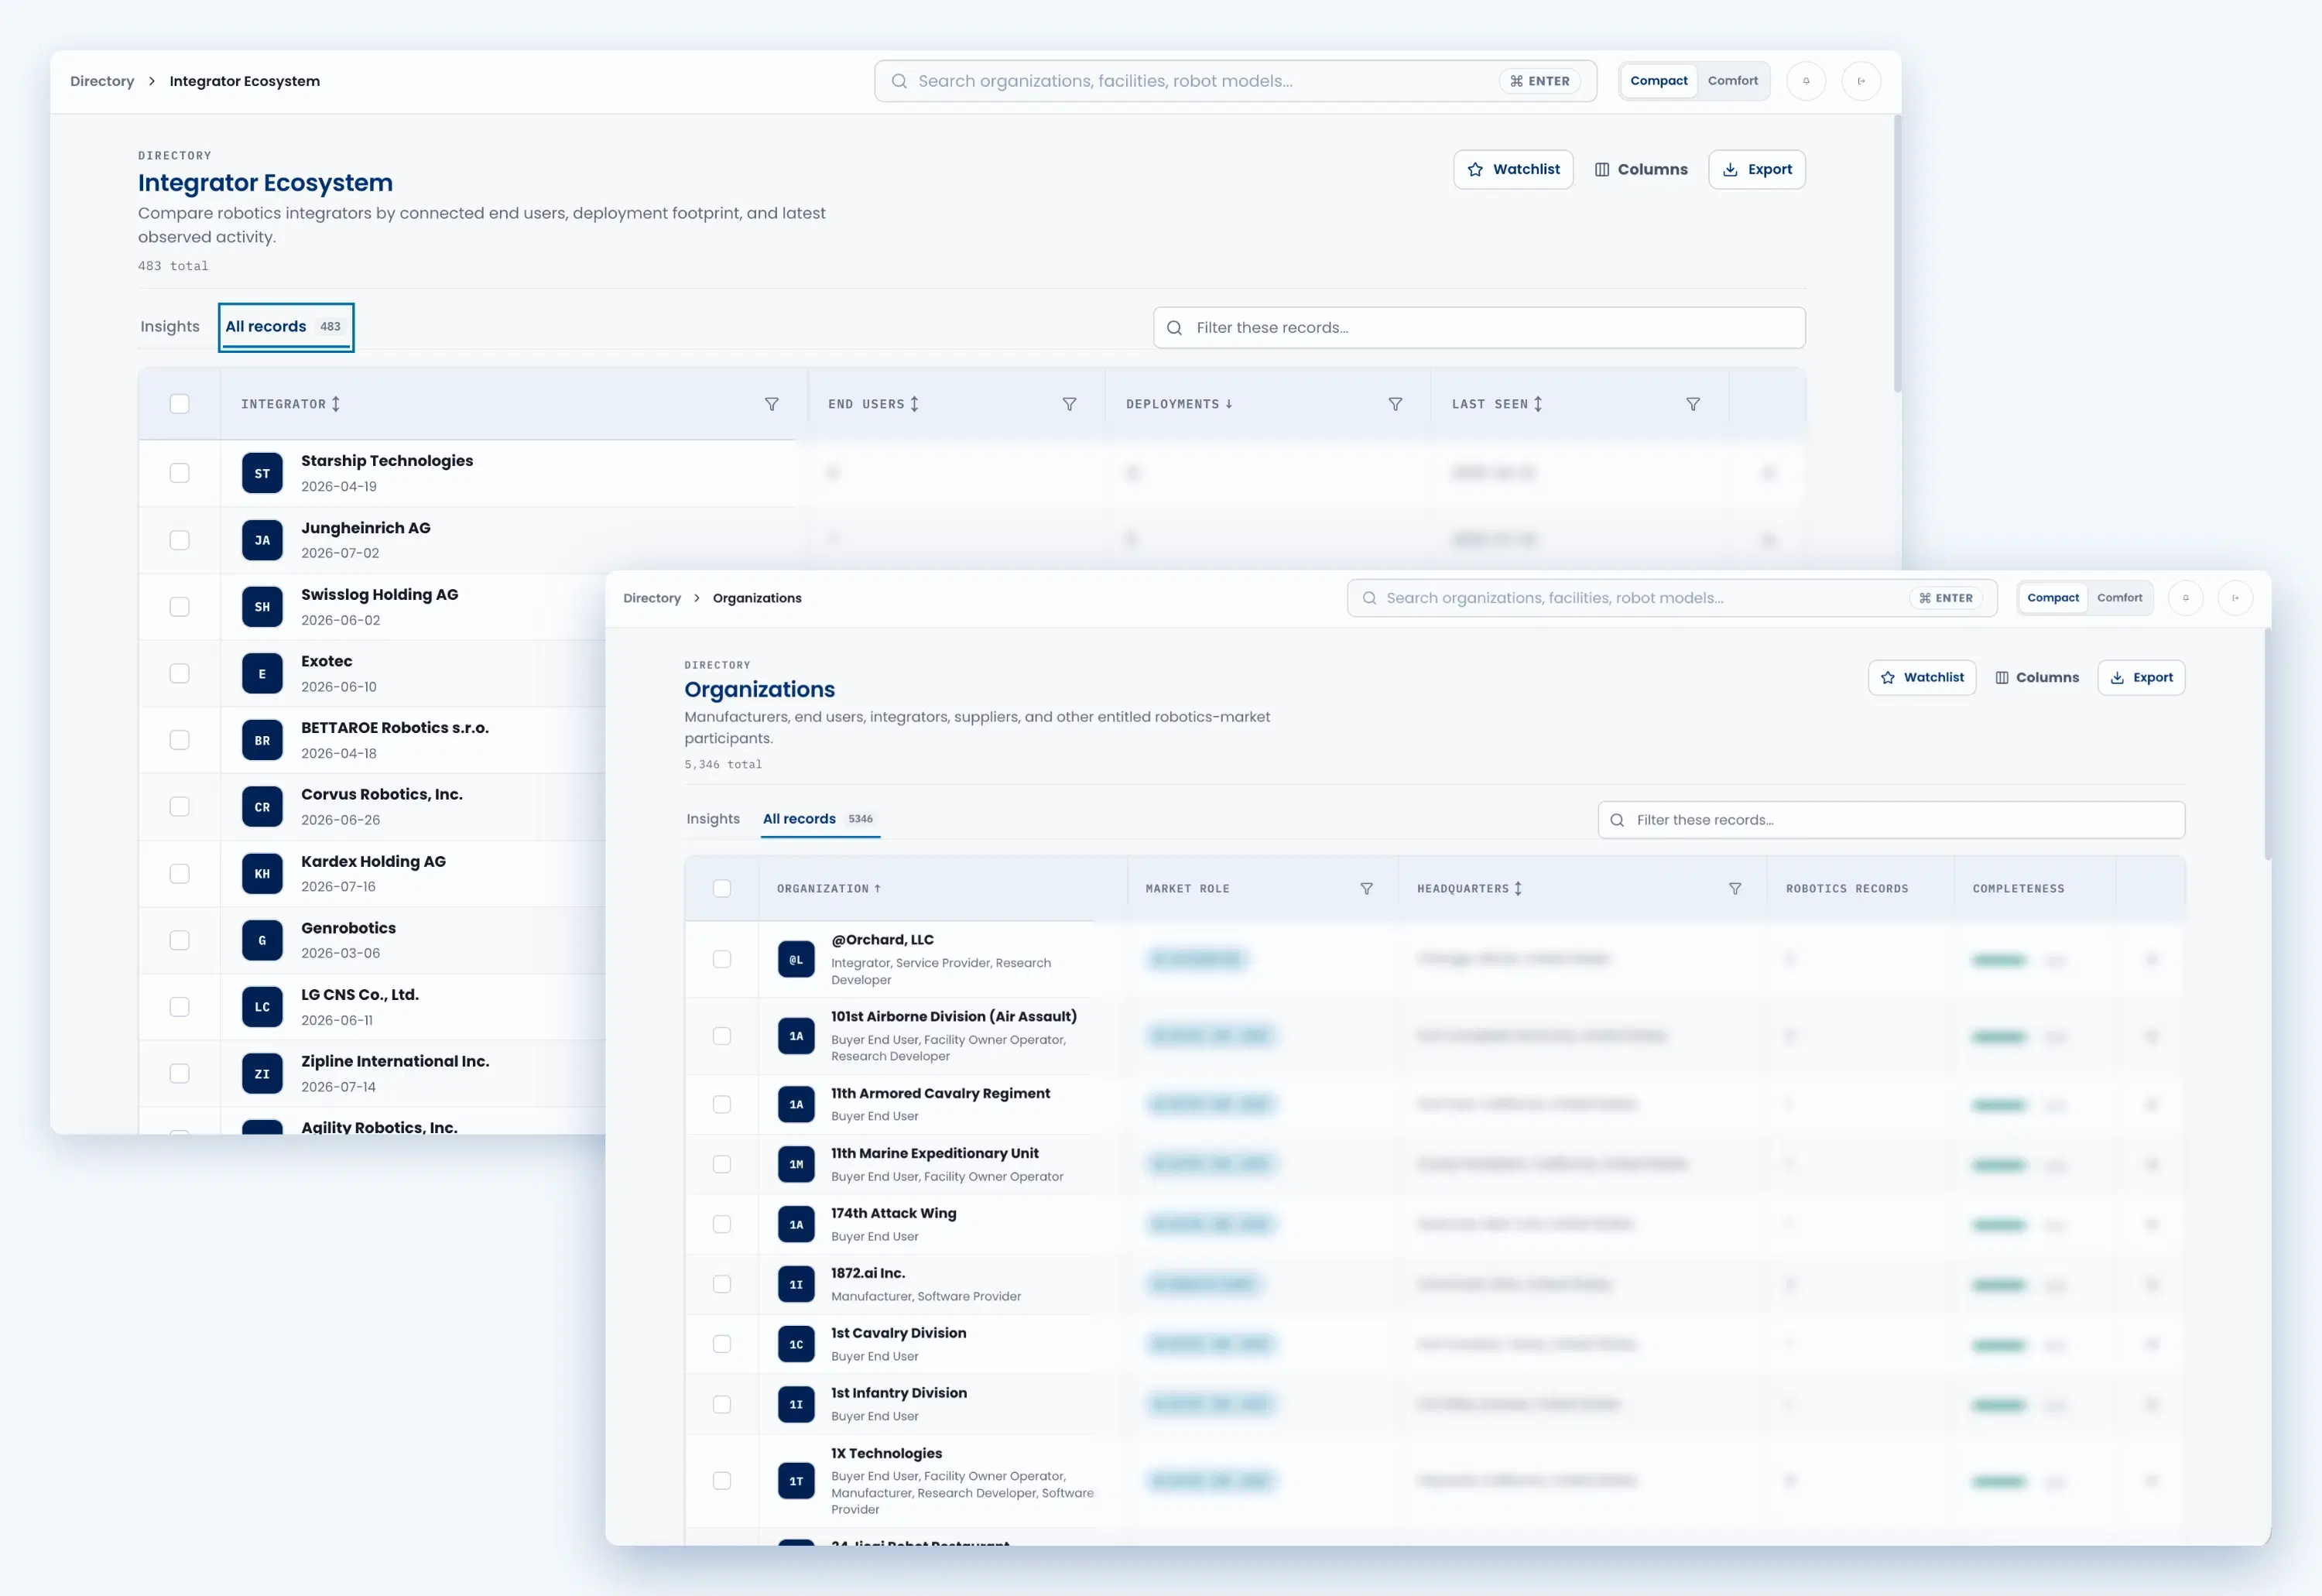
Task: Open notifications bell in Integrator Ecosystem window
Action: (1806, 81)
